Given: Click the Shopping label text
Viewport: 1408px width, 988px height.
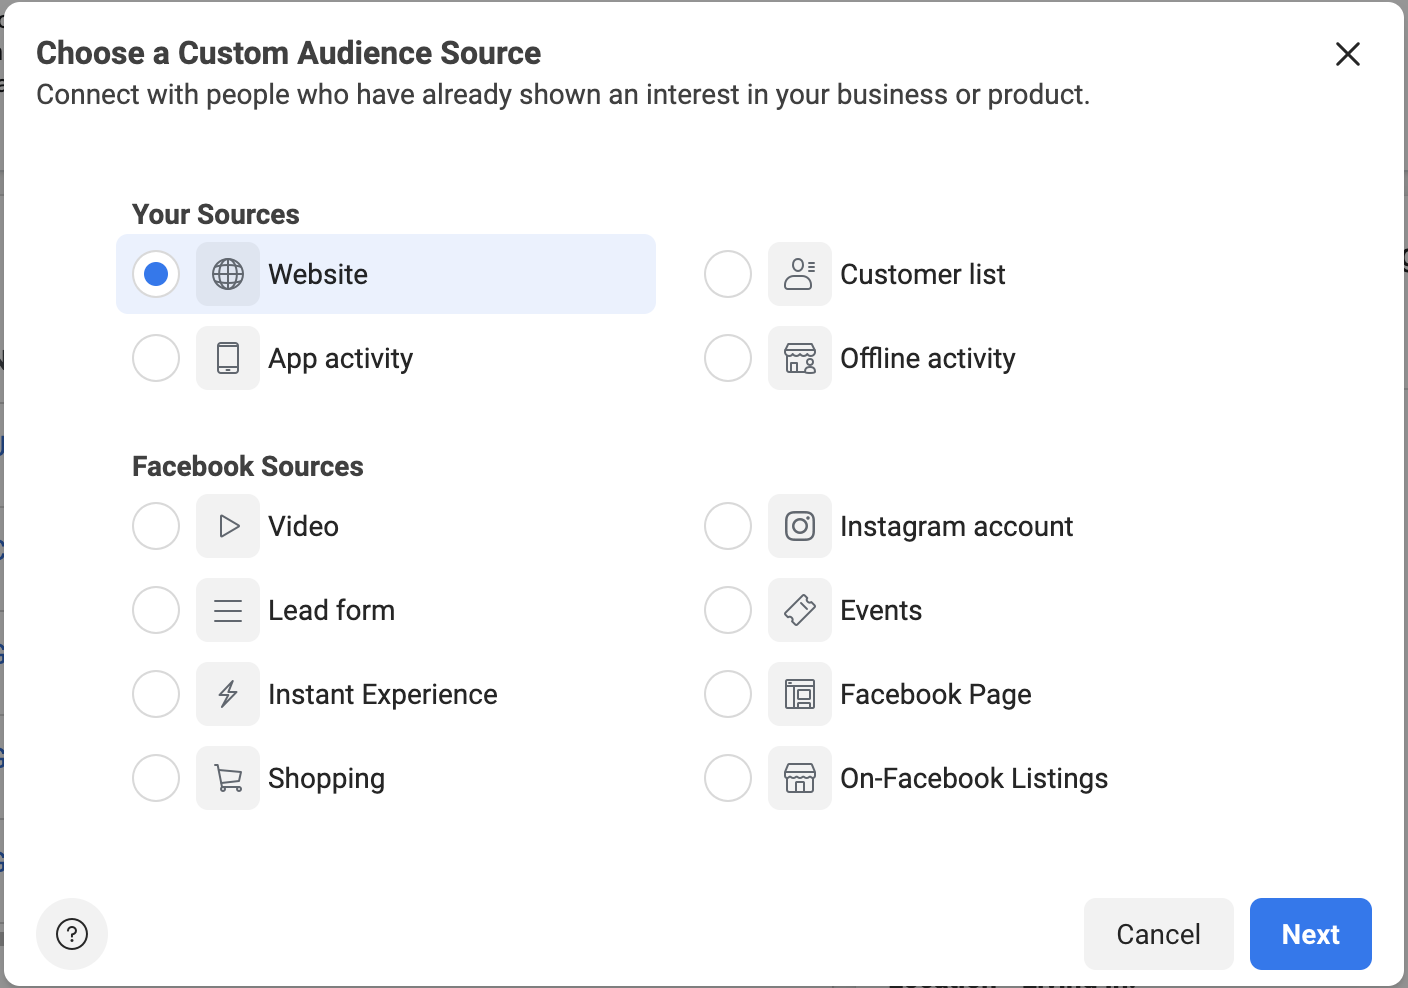Looking at the screenshot, I should [327, 779].
